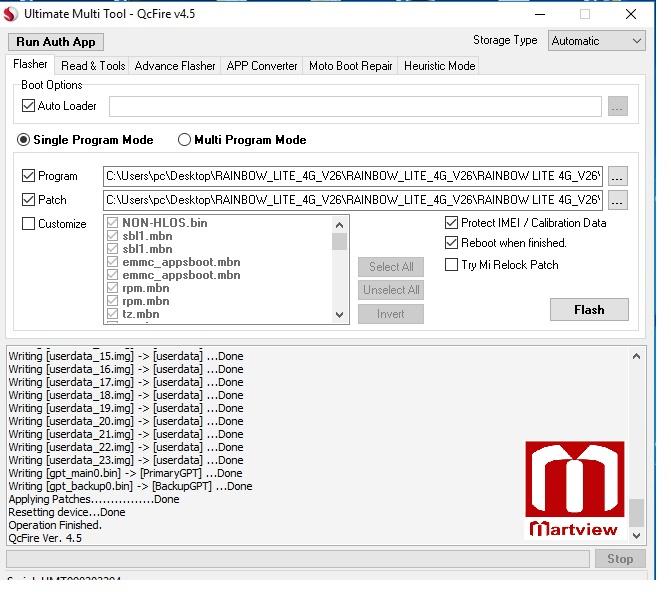This screenshot has width=671, height=599.
Task: Select Single Program Mode
Action: click(x=23, y=140)
